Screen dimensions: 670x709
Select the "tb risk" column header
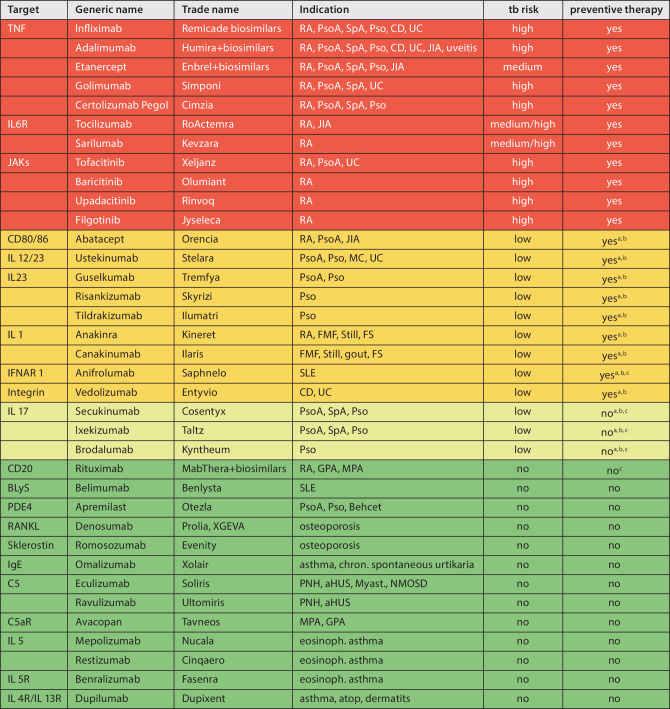521,9
